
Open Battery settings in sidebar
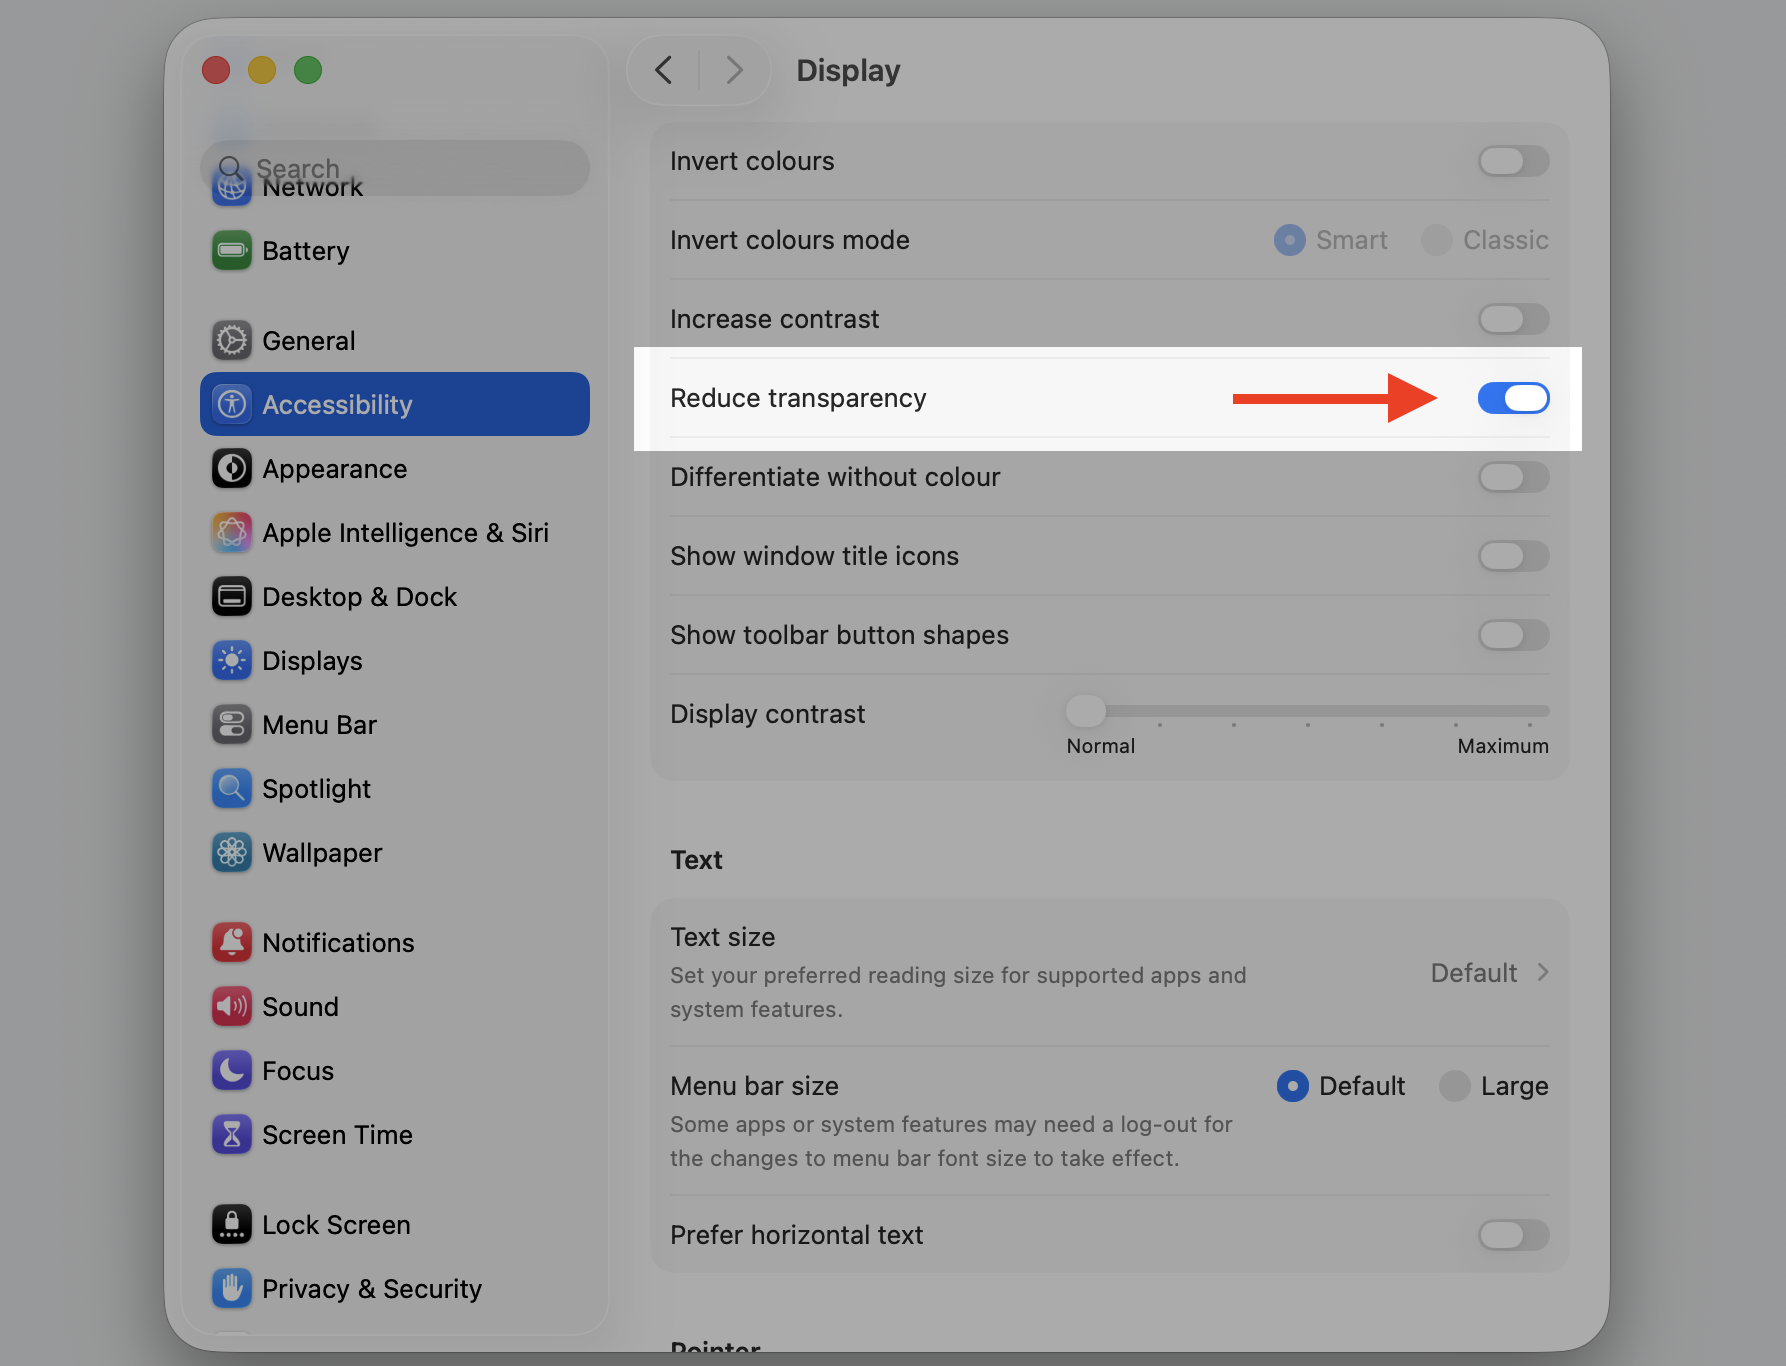point(395,250)
